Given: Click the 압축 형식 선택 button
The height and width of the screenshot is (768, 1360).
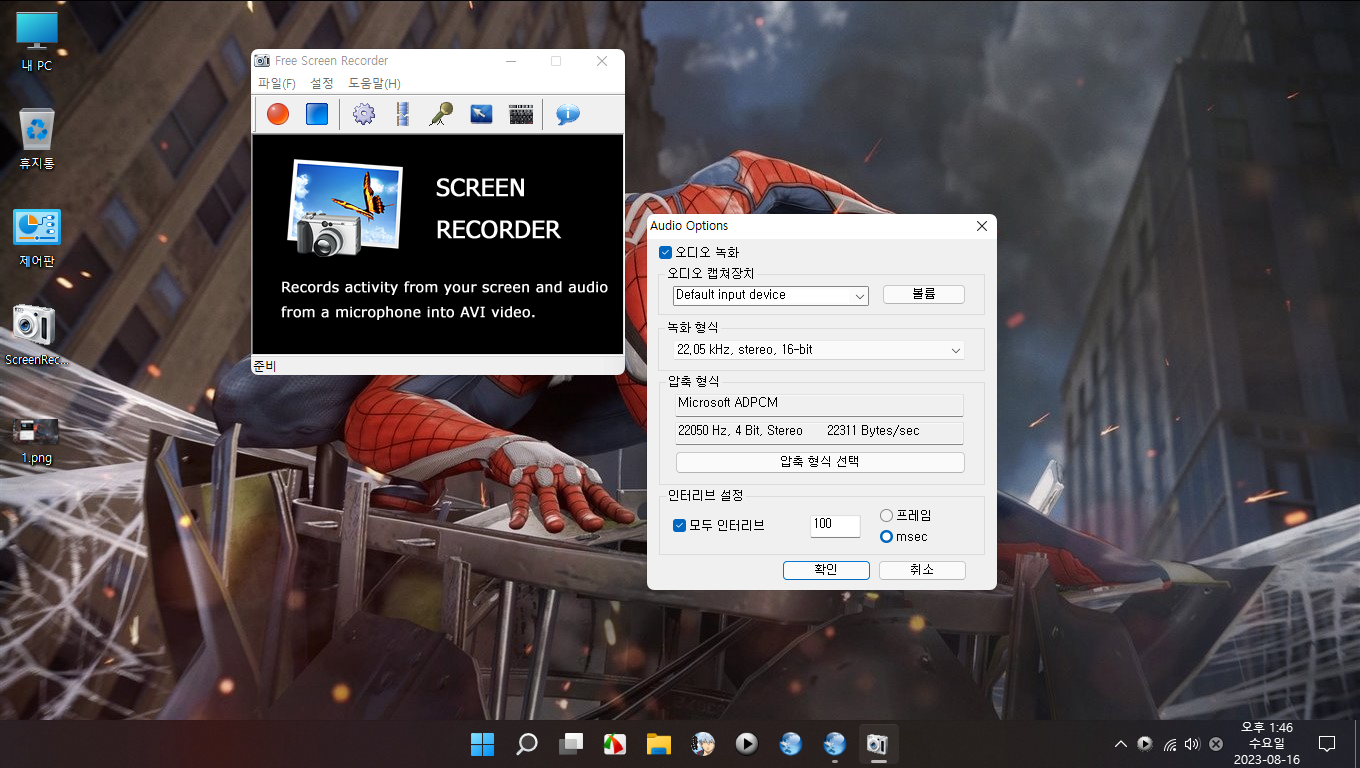Looking at the screenshot, I should click(820, 462).
